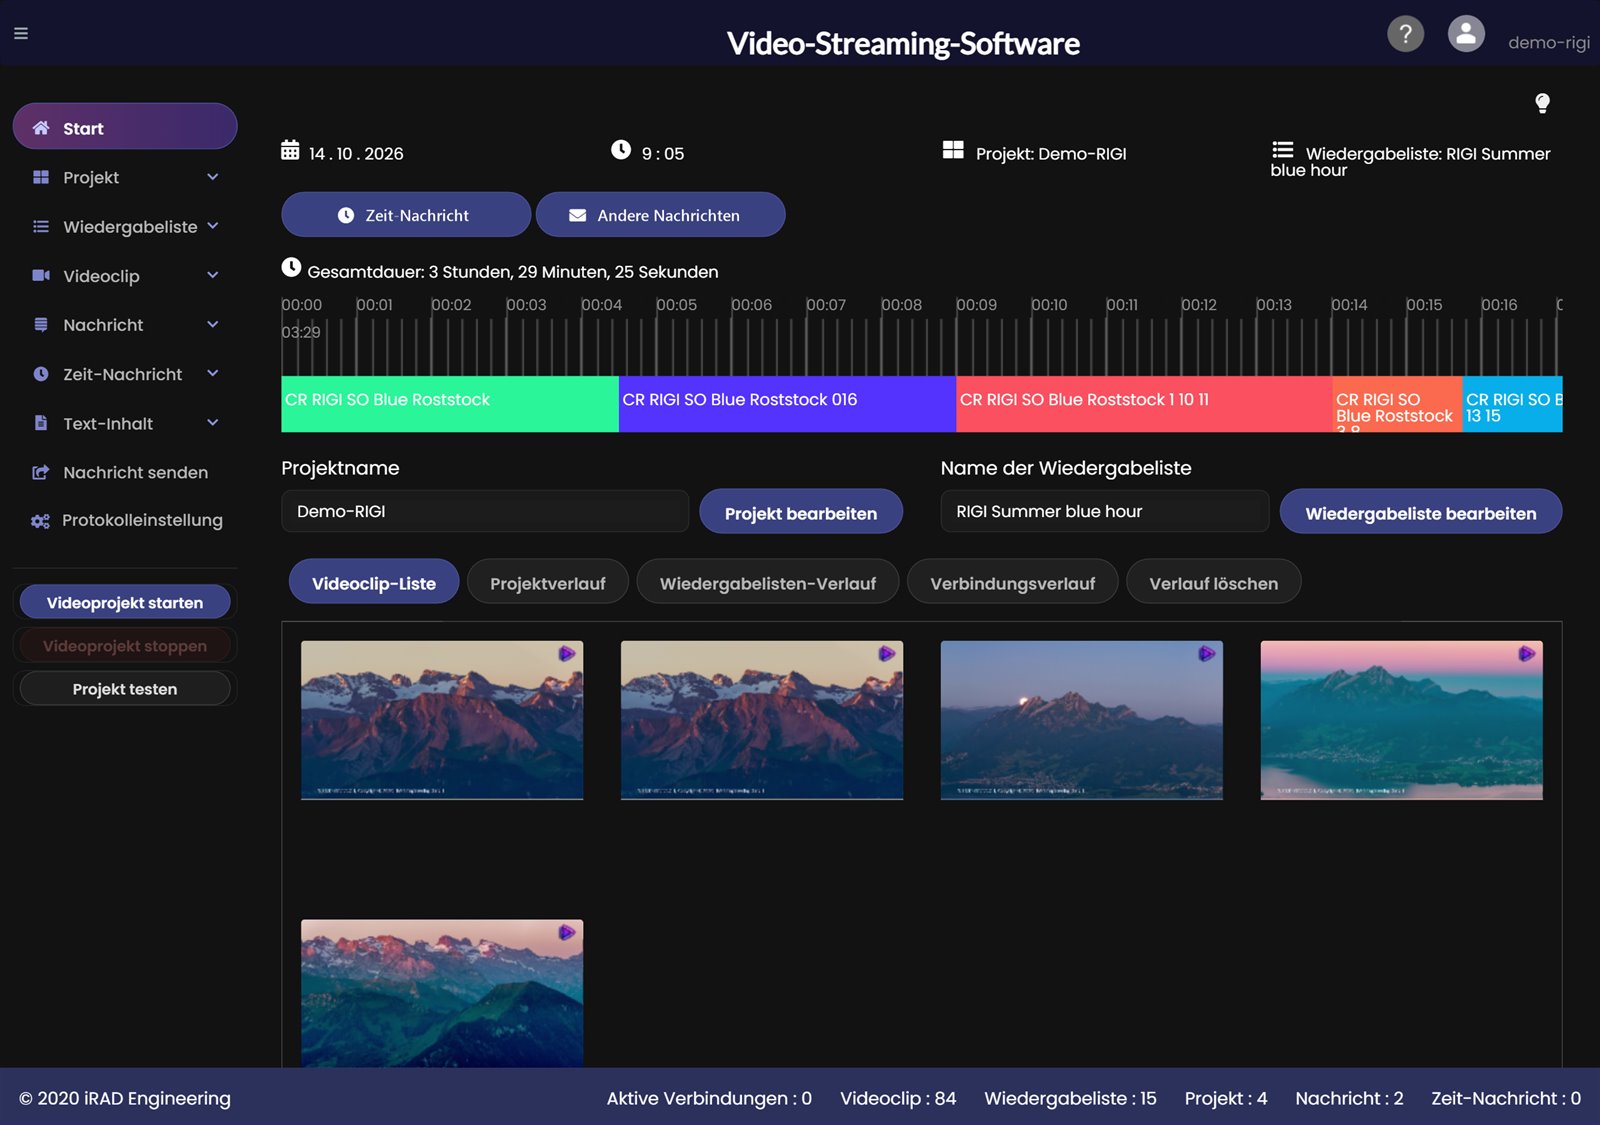Select green CR RIGI SO Blue Roststock timeline segment
This screenshot has width=1600, height=1125.
(450, 404)
